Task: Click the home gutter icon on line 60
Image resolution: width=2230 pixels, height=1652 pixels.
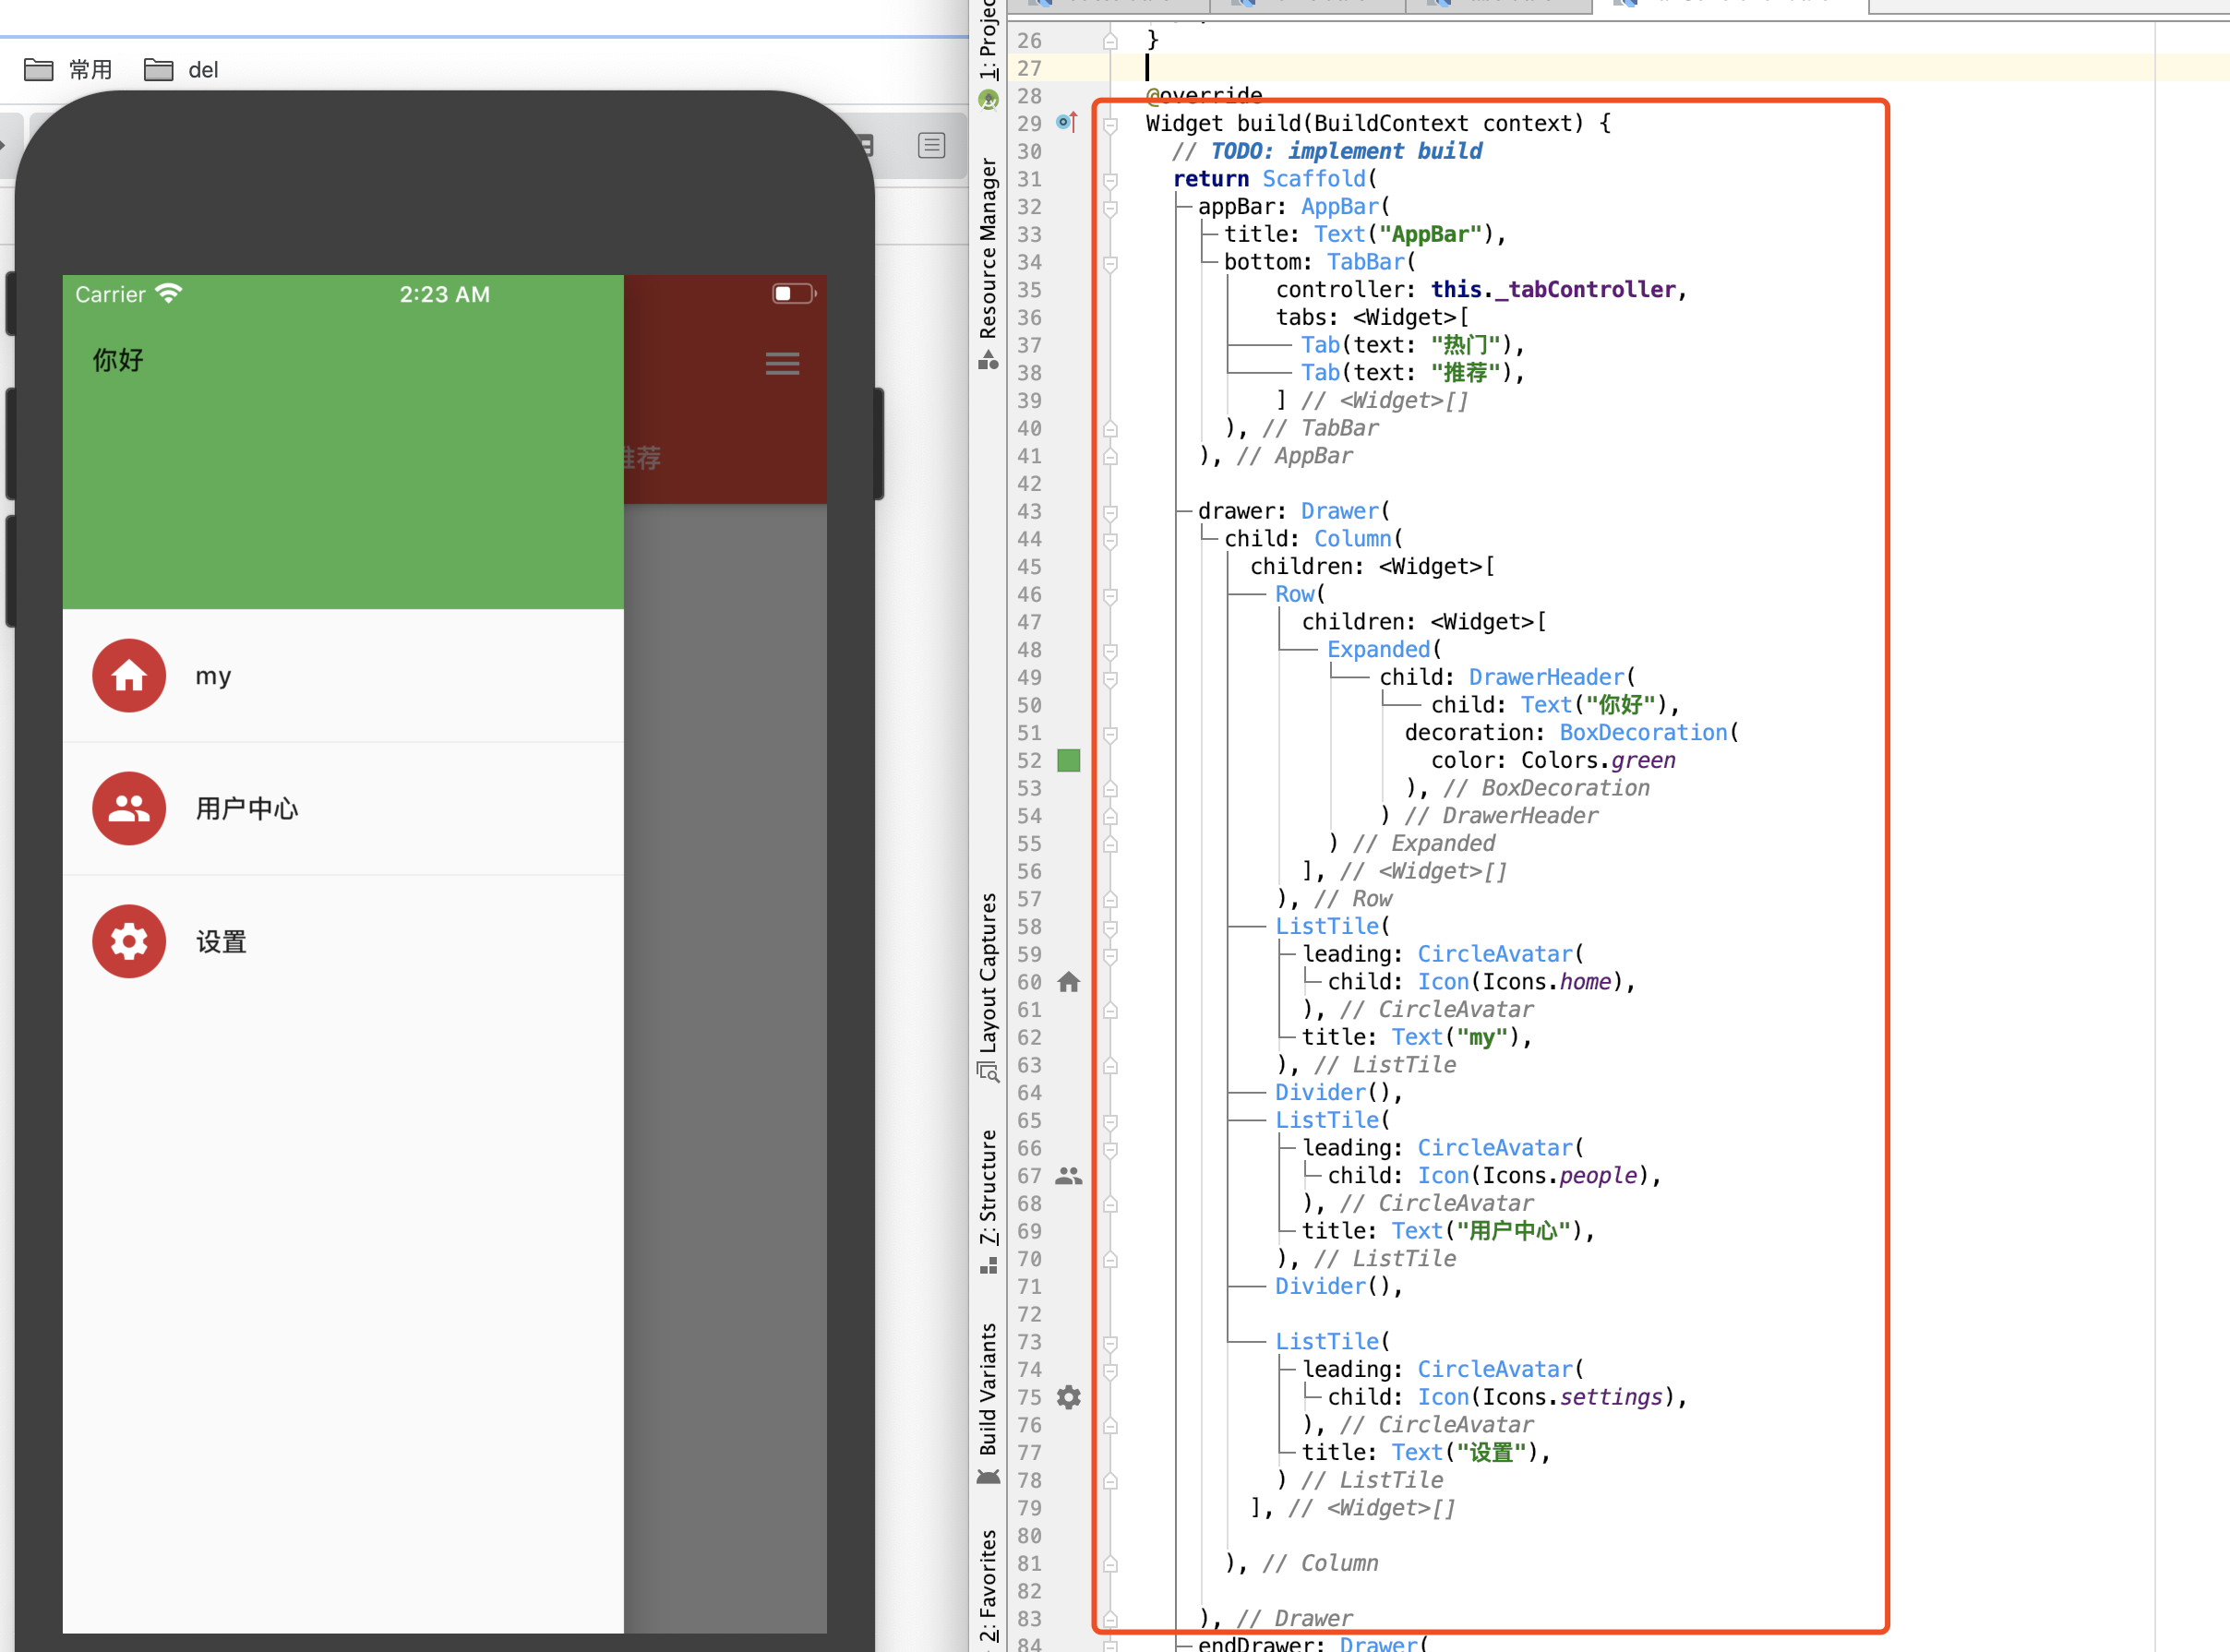Action: tap(1068, 982)
